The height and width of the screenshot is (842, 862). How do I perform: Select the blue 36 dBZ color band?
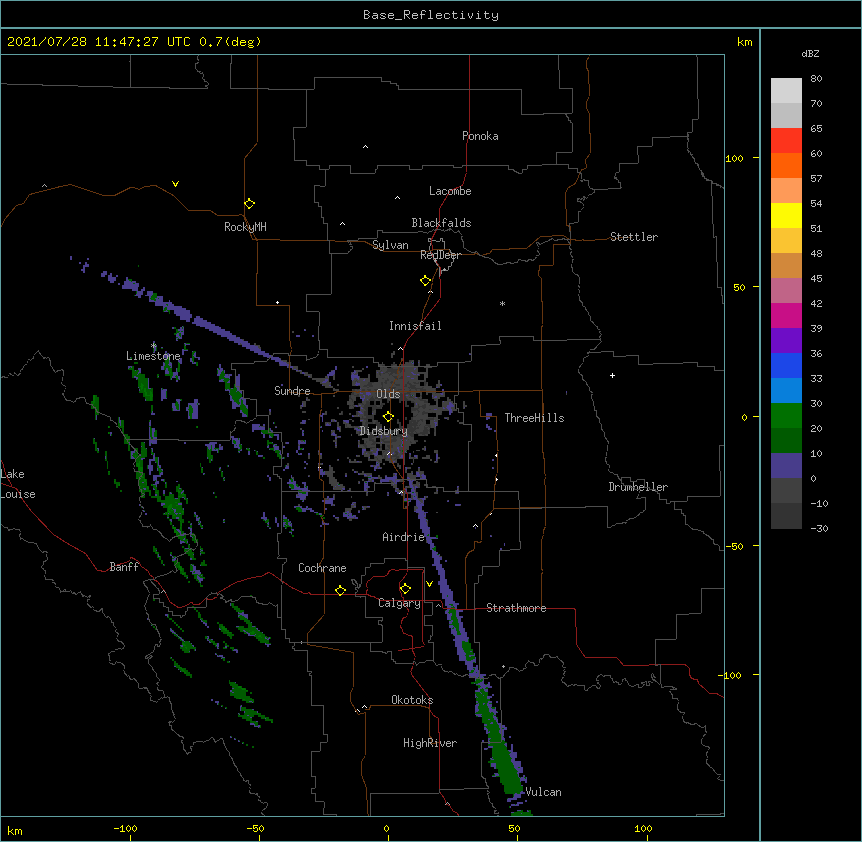click(786, 365)
